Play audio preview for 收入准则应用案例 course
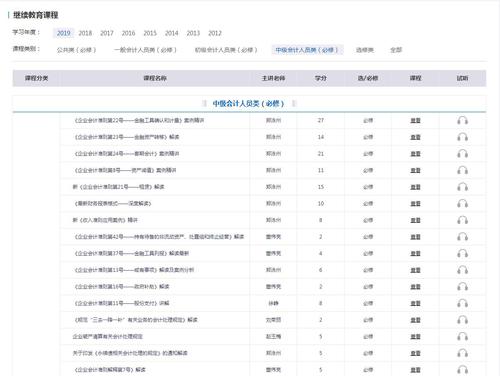Screen dimensions: 500x376 tap(462, 220)
